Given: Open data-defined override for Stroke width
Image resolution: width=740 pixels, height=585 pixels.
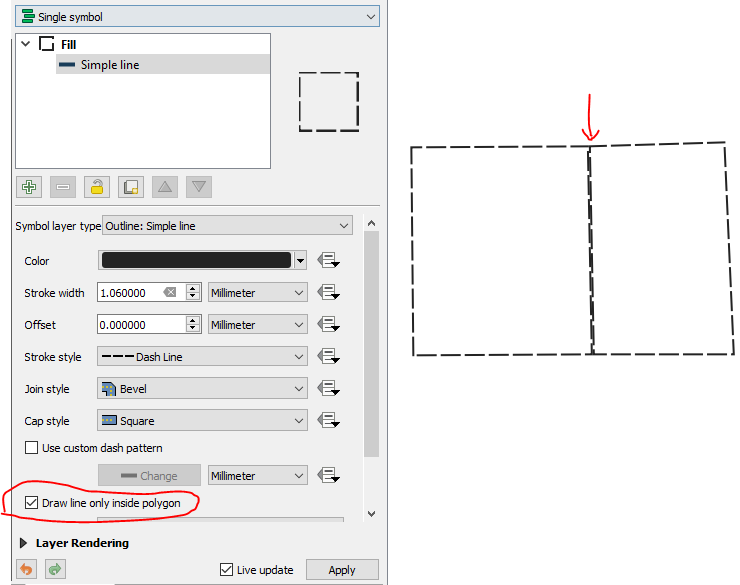Looking at the screenshot, I should click(328, 292).
